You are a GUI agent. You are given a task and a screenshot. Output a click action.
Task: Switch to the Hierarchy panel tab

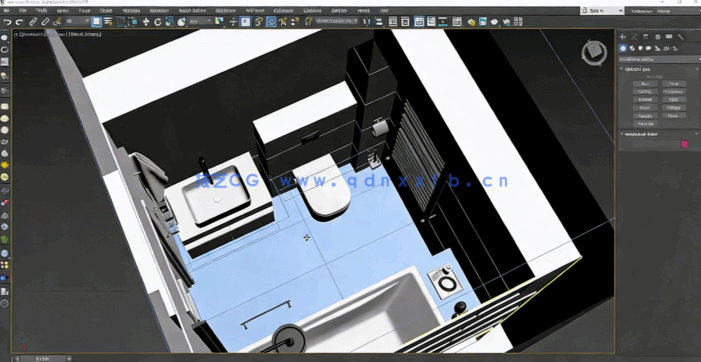[646, 37]
